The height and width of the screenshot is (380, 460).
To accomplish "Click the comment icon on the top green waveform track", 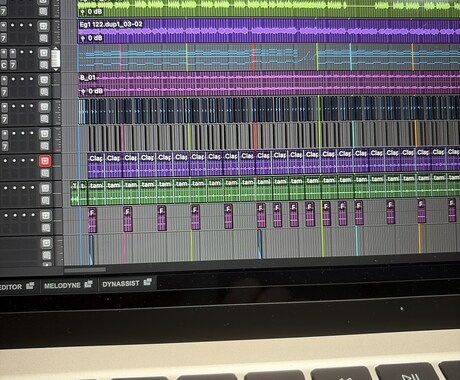I will point(43,11).
